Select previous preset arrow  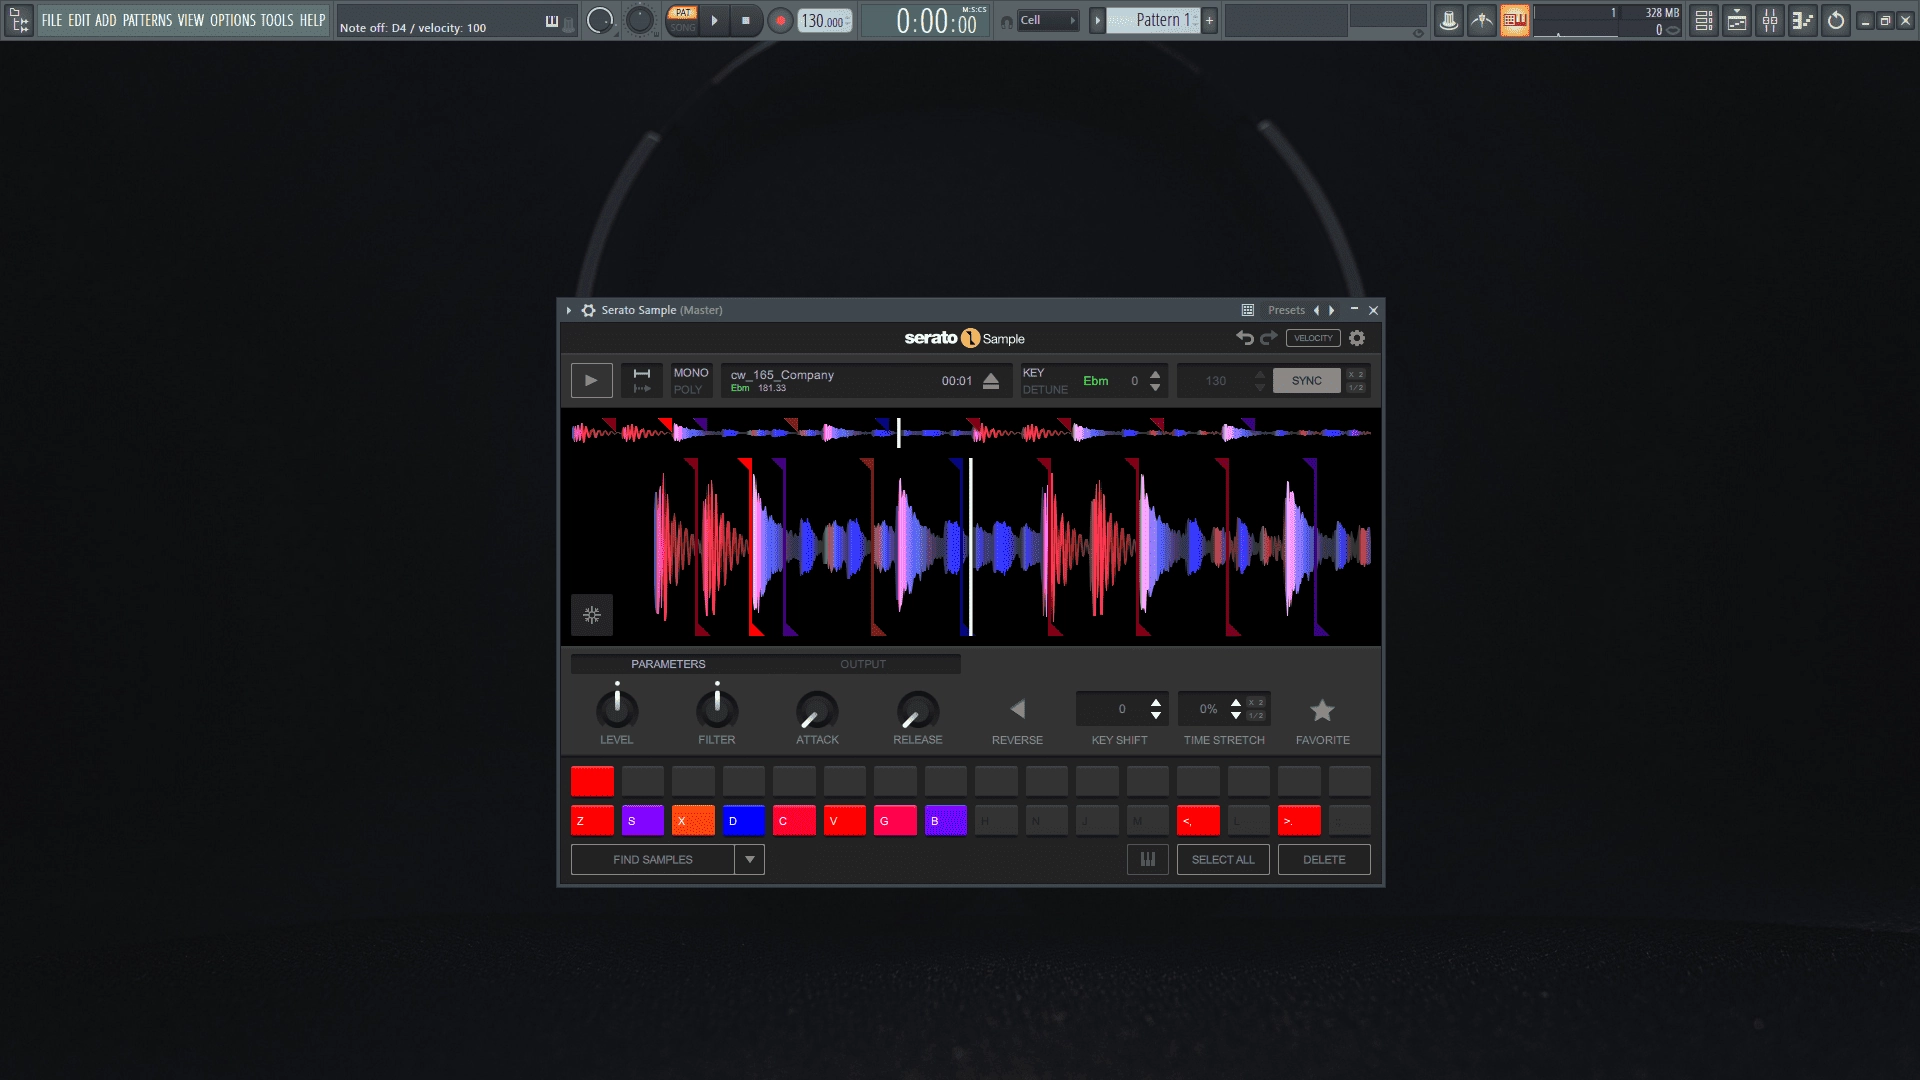(x=1316, y=310)
